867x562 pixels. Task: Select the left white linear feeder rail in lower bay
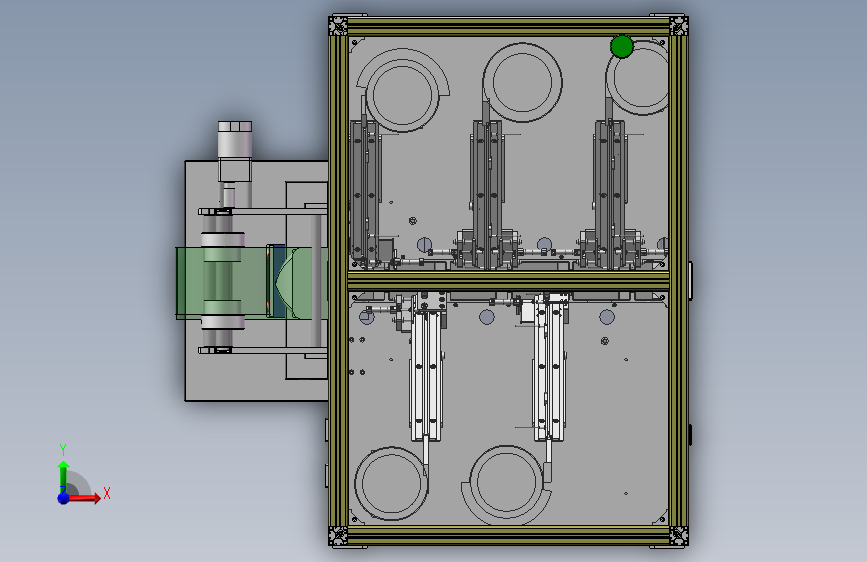[x=426, y=374]
